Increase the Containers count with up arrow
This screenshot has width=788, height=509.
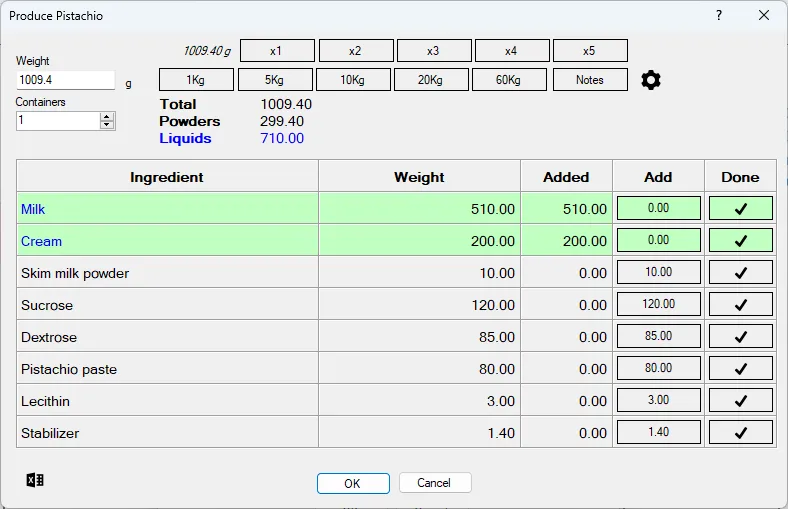coord(107,117)
